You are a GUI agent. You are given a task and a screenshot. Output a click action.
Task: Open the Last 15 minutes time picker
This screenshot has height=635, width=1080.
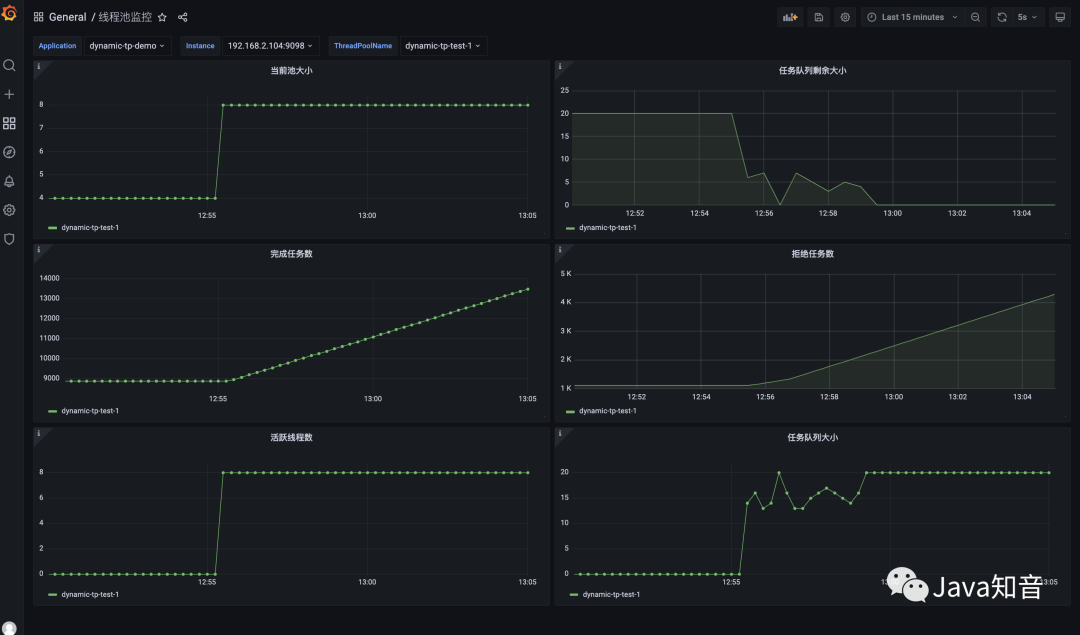tap(913, 17)
